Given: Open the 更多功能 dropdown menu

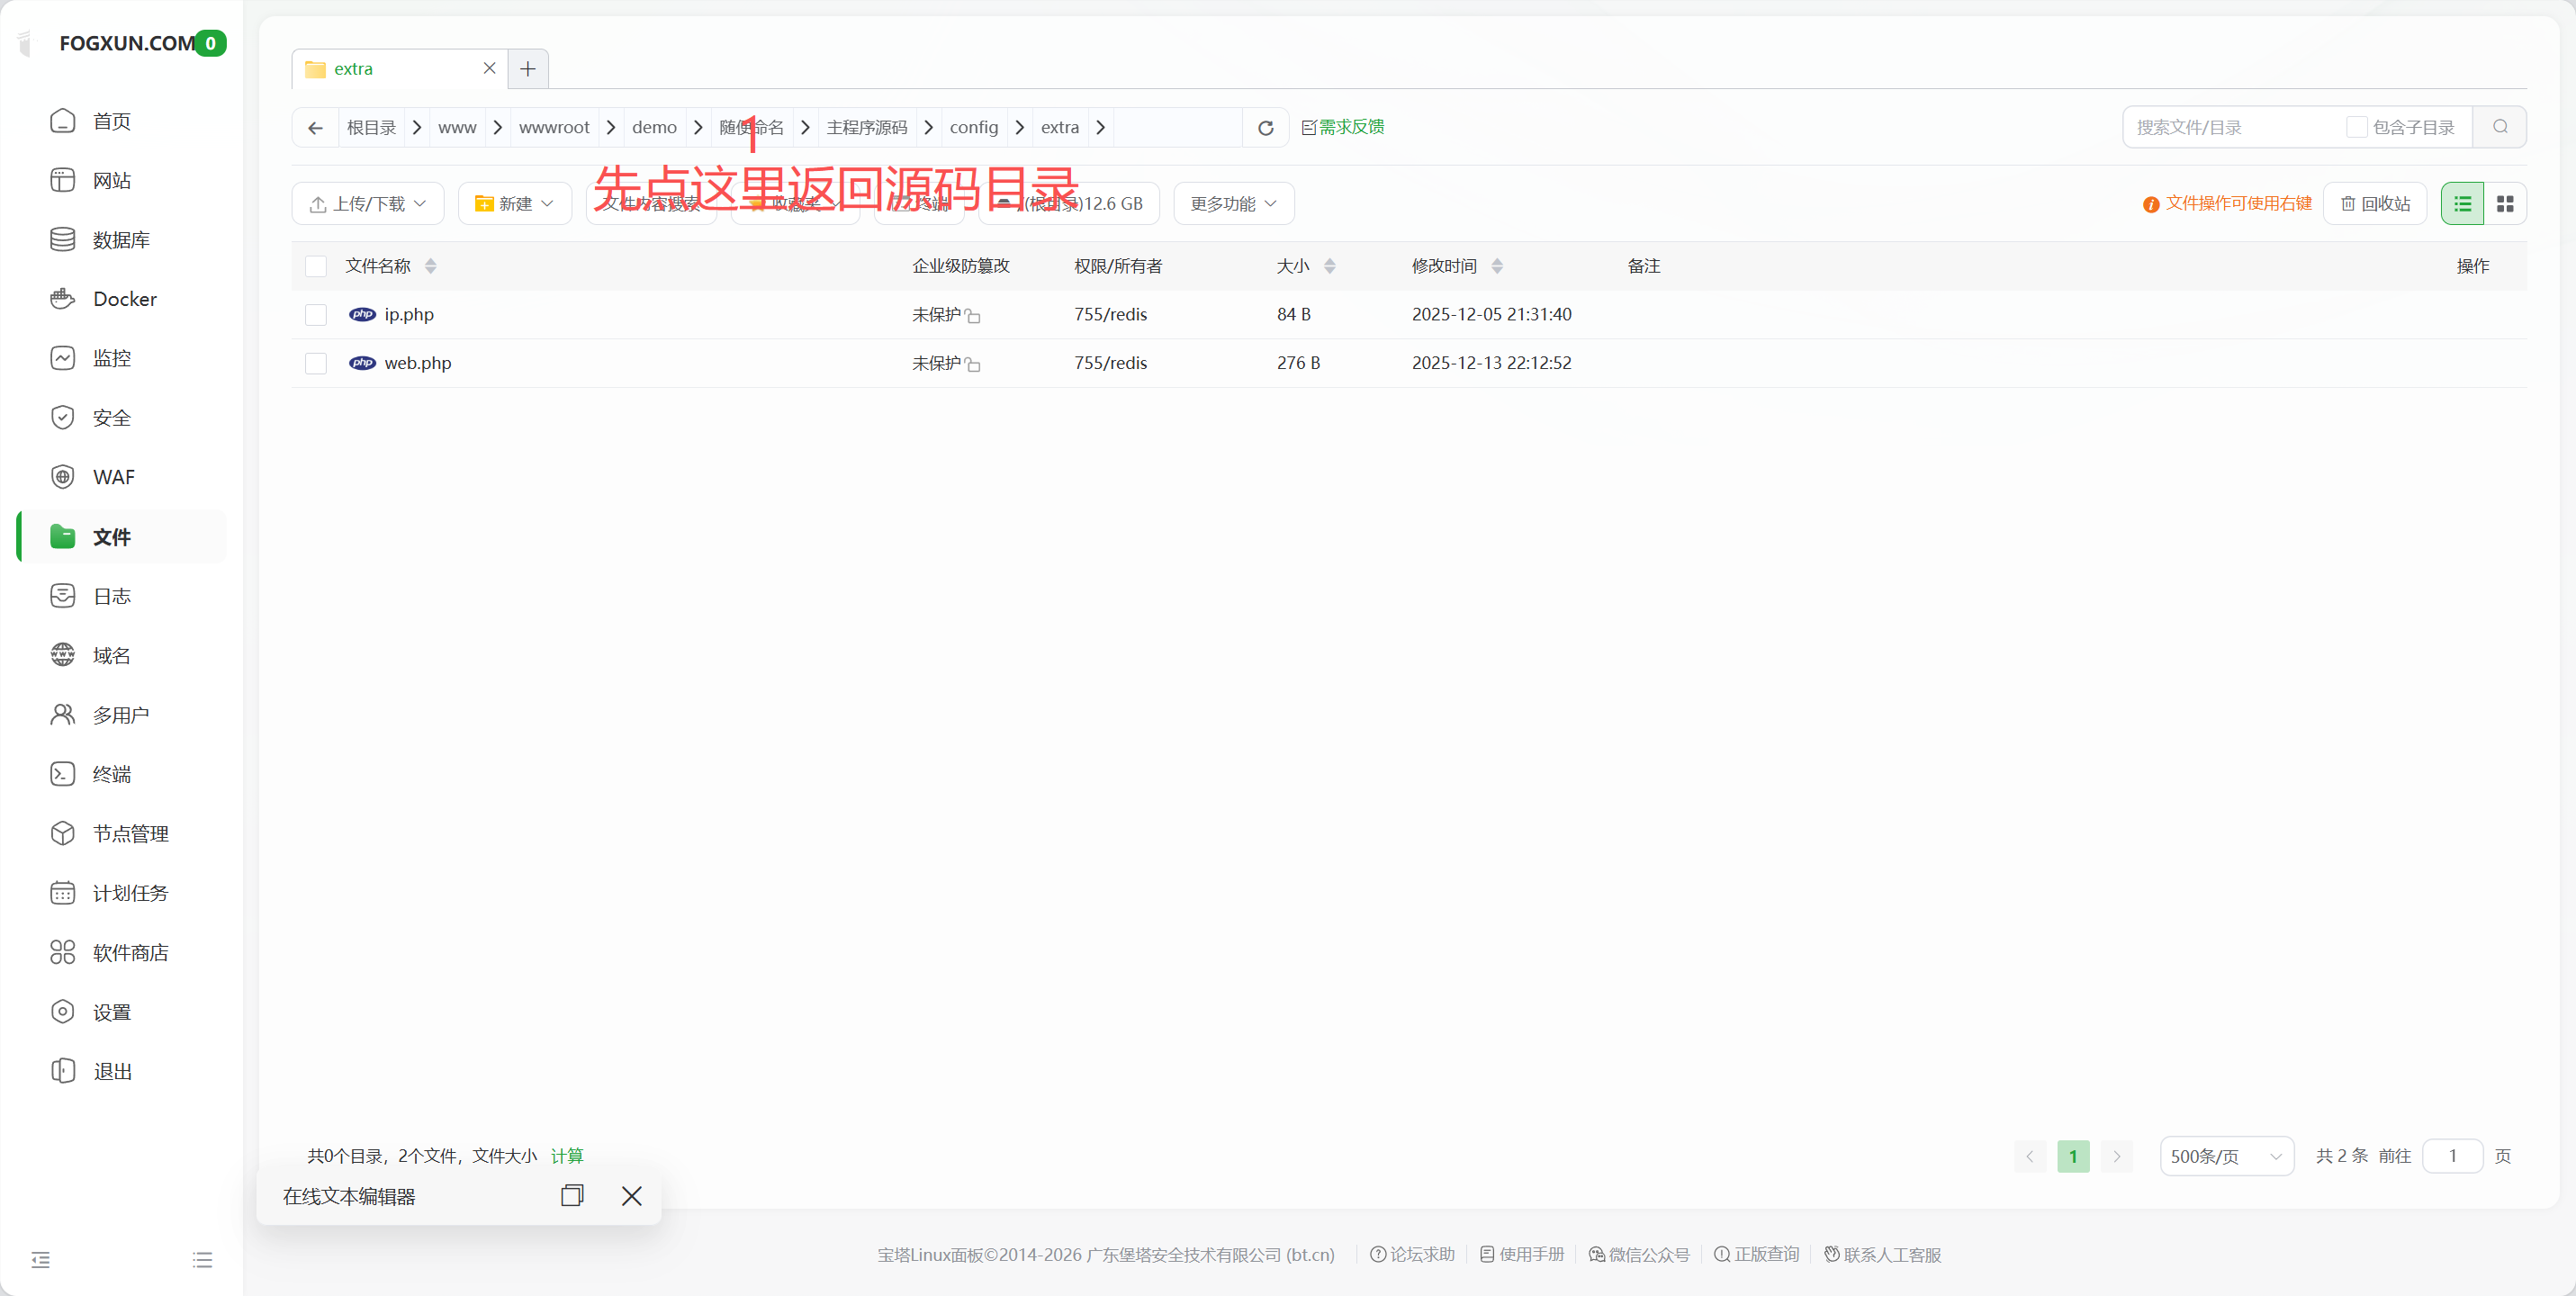Looking at the screenshot, I should pos(1232,203).
